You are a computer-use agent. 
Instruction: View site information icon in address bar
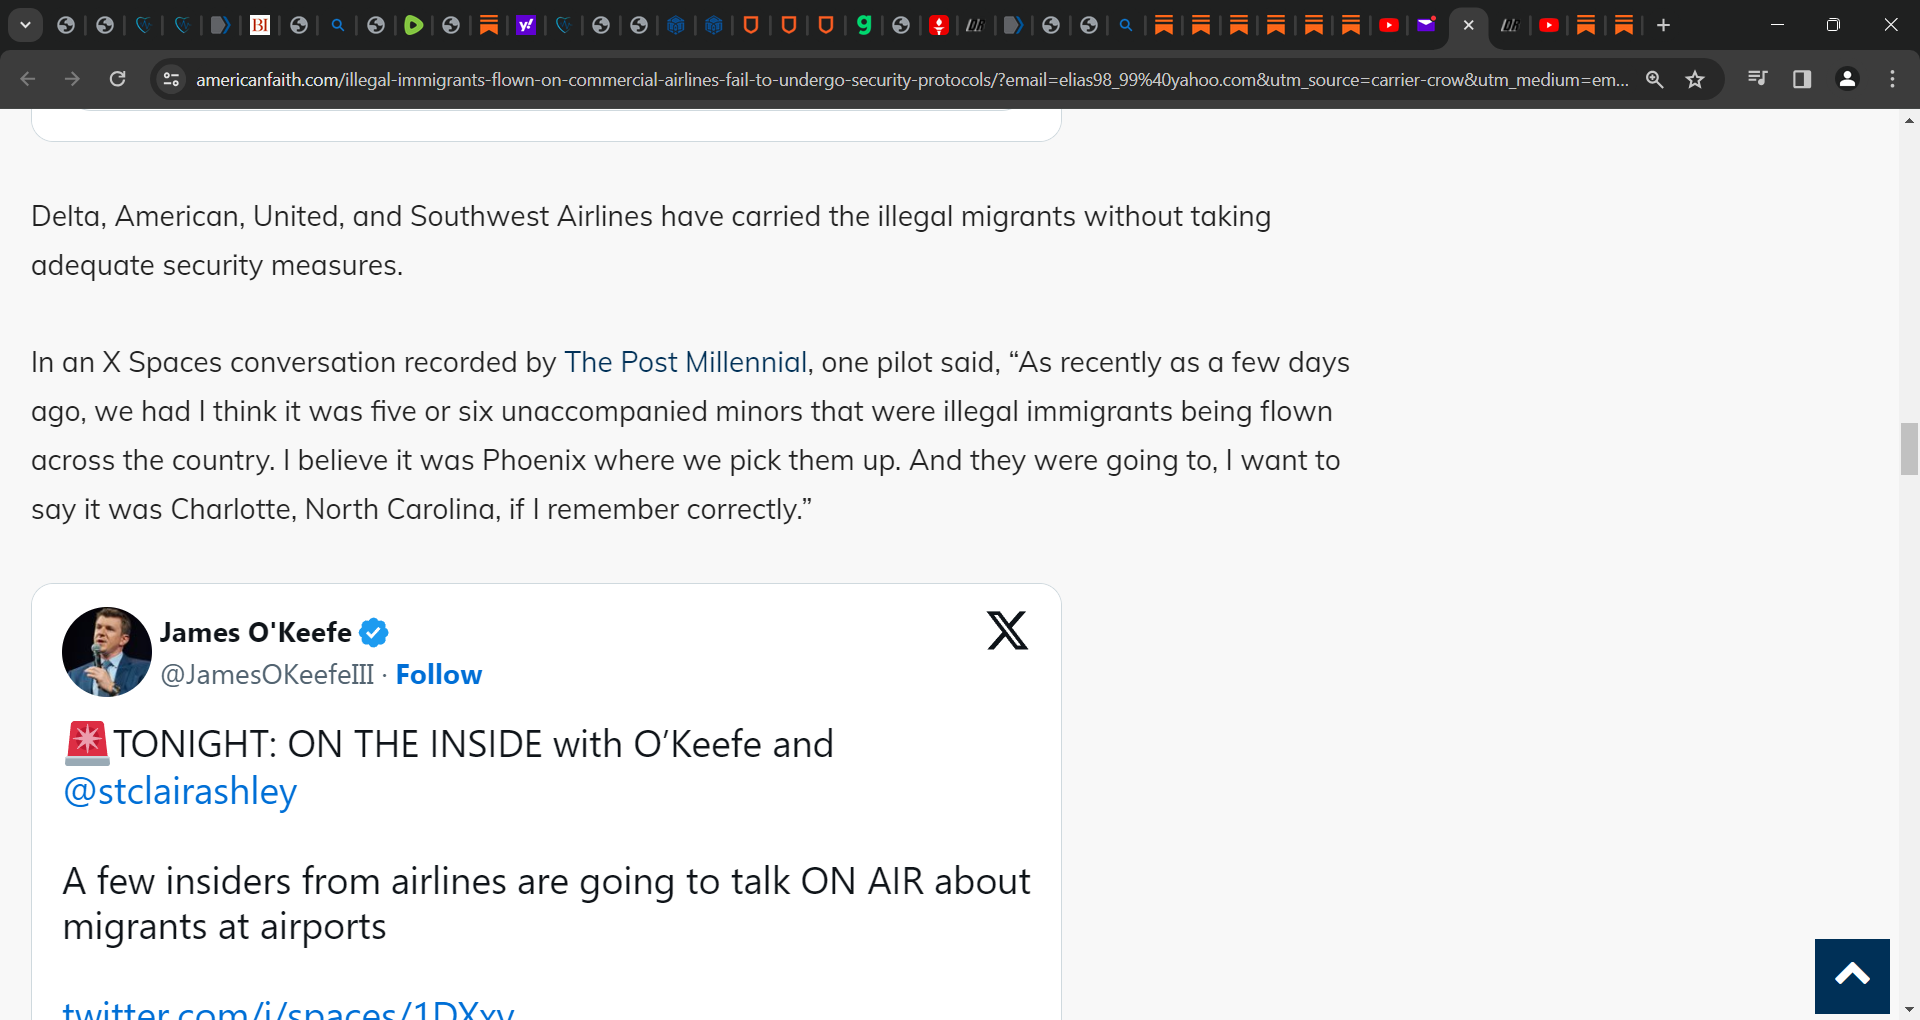pyautogui.click(x=171, y=79)
